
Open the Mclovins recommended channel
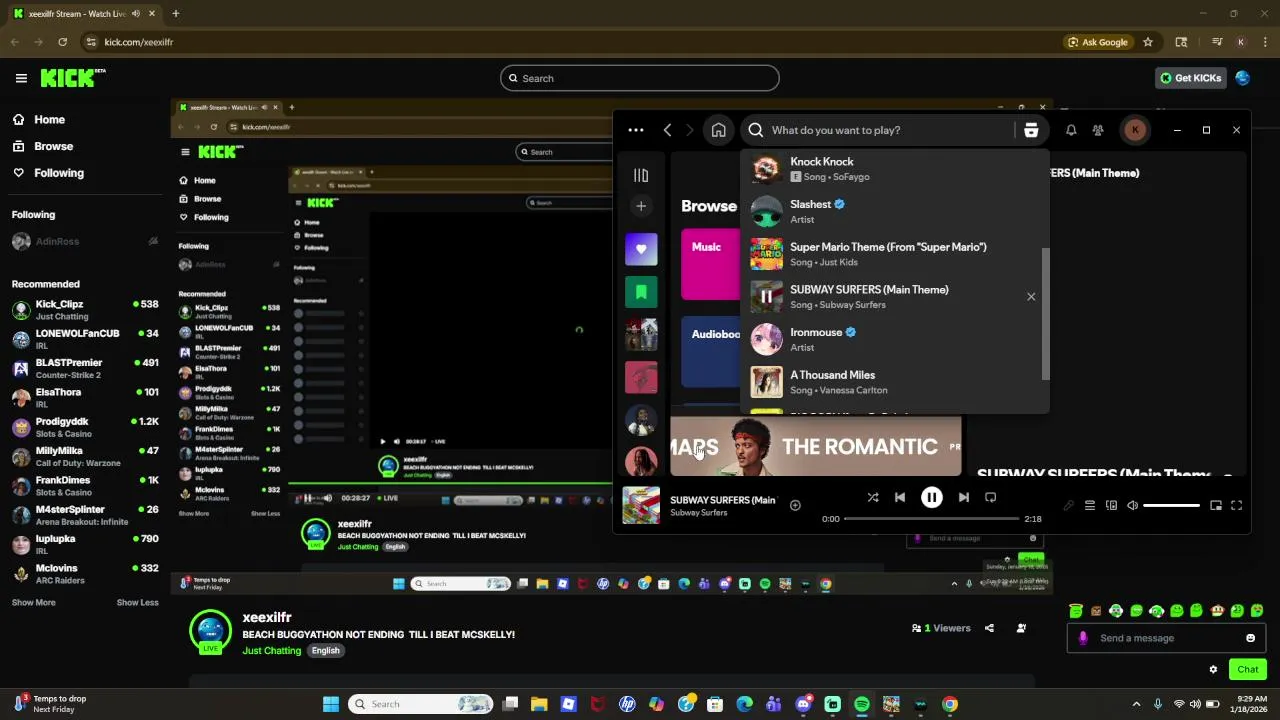coord(85,574)
